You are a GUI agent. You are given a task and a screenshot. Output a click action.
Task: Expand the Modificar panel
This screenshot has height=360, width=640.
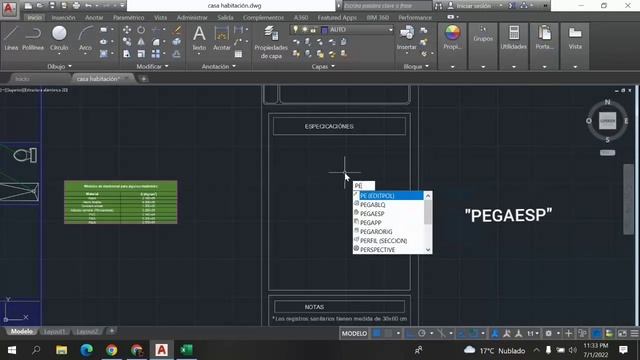(x=152, y=66)
